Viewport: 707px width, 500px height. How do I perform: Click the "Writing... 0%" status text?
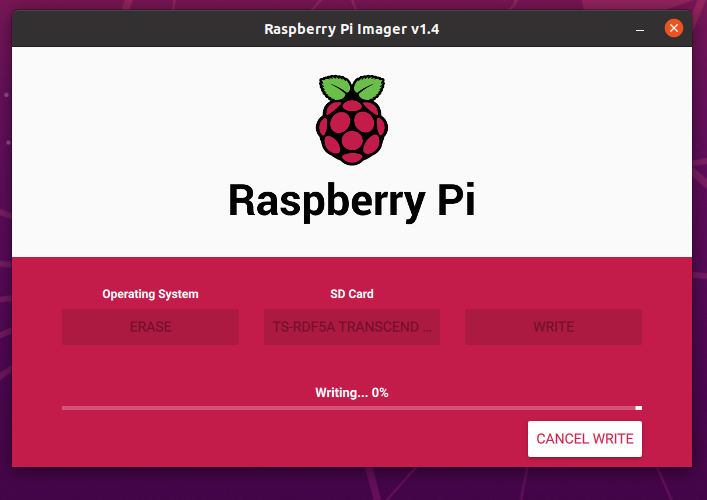point(352,393)
